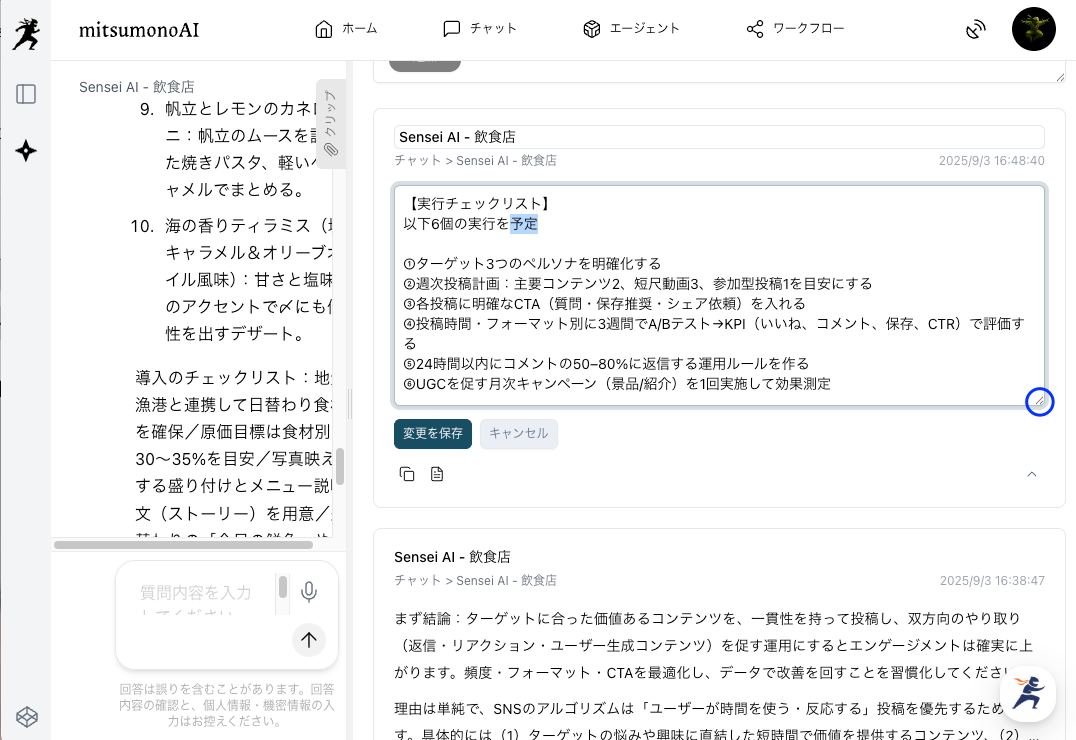Open the クリップ paperclip tab
Image resolution: width=1076 pixels, height=740 pixels.
[331, 124]
